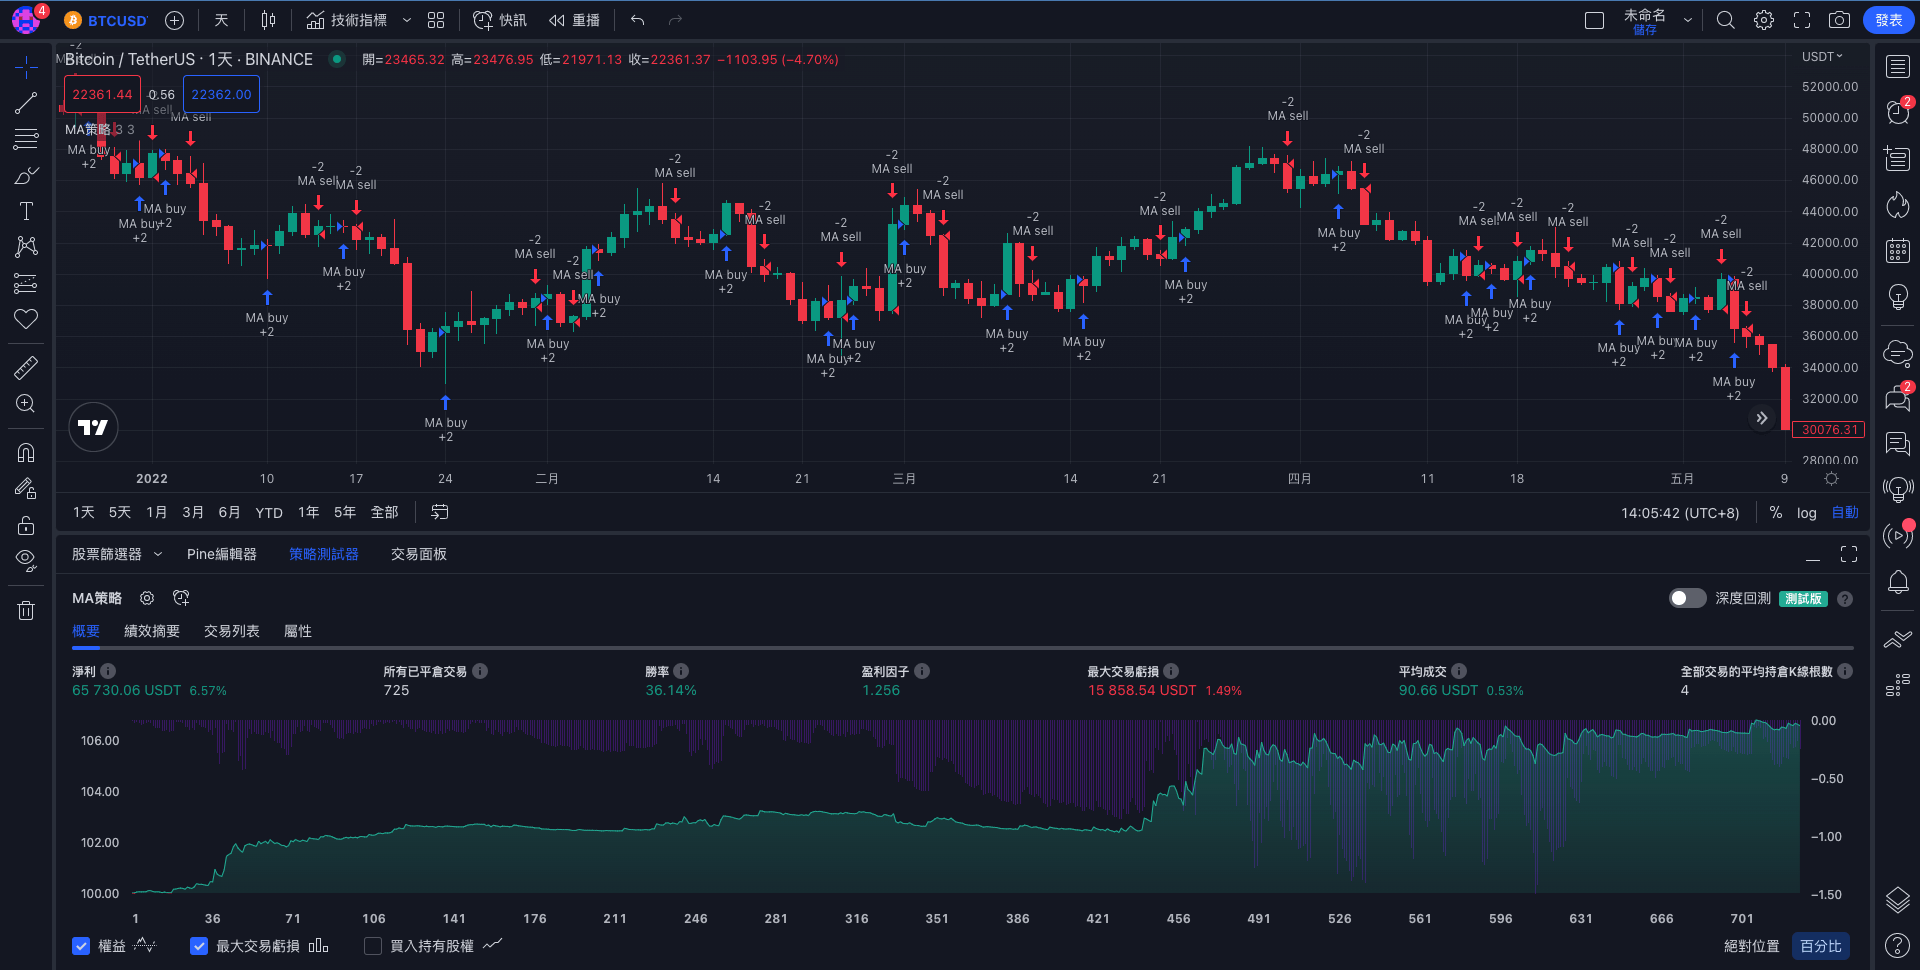This screenshot has height=970, width=1920.
Task: Set chart range to 3月
Action: coord(193,512)
